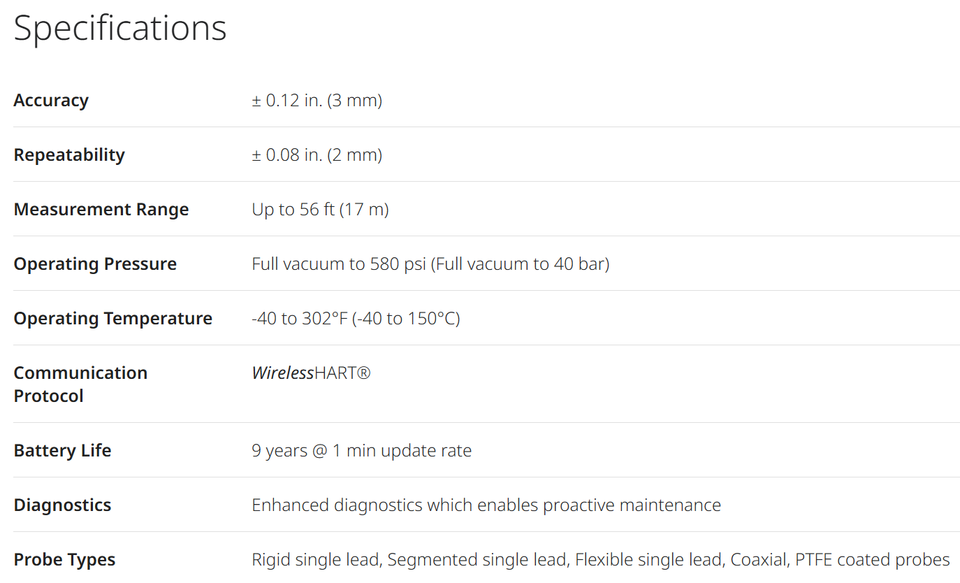Click the 9 years @ 1 min update rate text
The image size is (960, 583).
pos(361,451)
